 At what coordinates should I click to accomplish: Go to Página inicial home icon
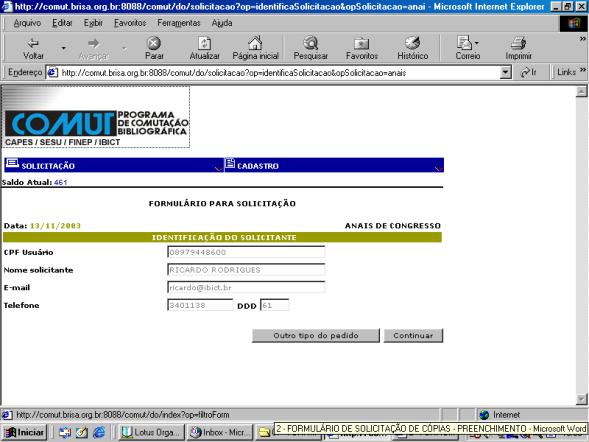point(255,43)
